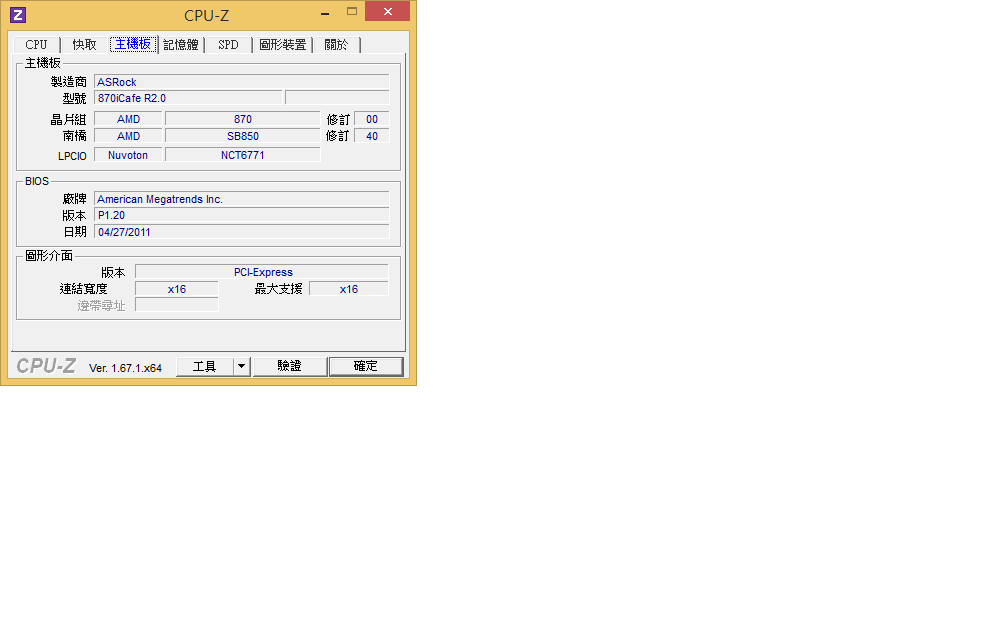Expand the 工具 dropdown arrow
Screen dimensions: 1008x630
click(x=241, y=366)
